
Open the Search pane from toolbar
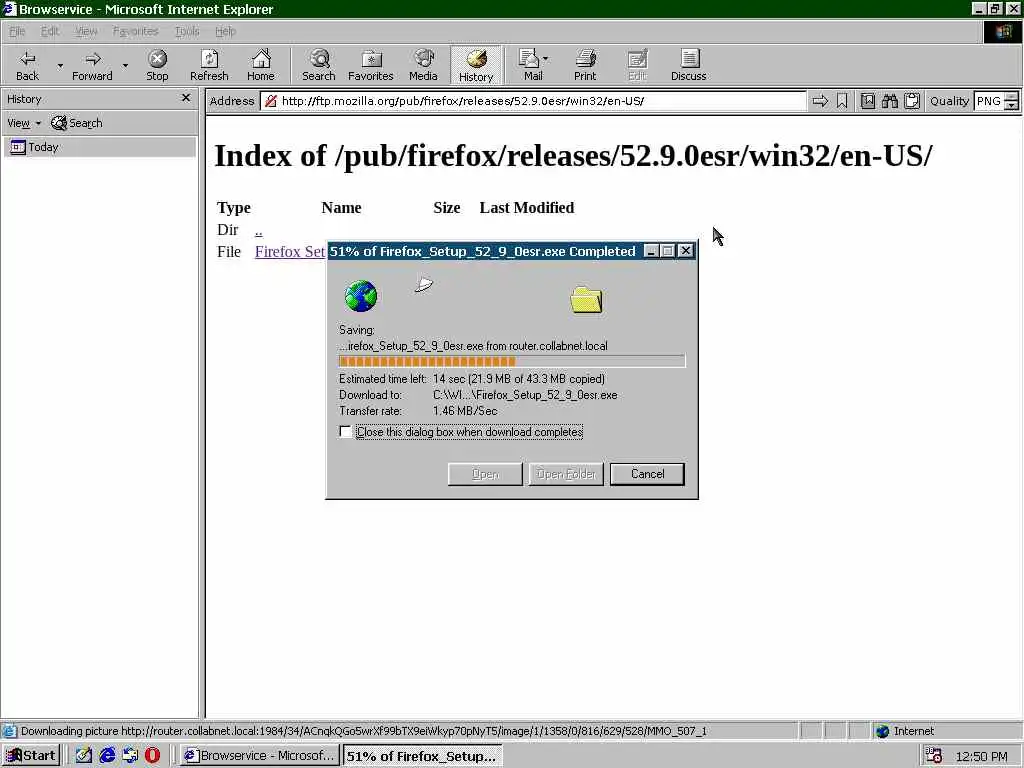pos(319,65)
